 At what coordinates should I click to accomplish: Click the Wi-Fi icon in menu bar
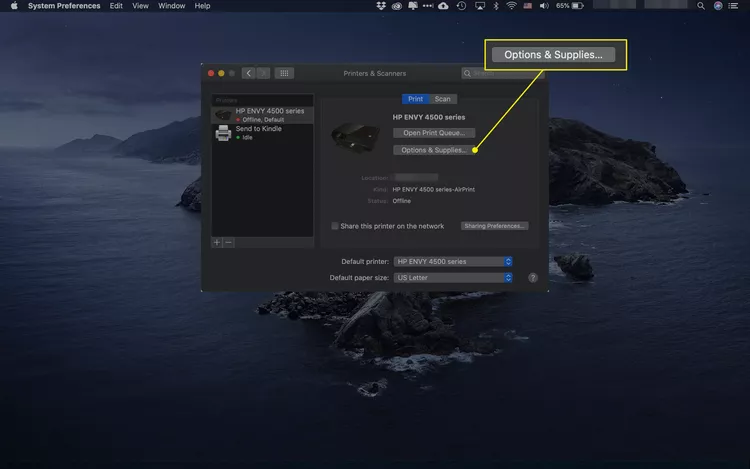click(511, 6)
